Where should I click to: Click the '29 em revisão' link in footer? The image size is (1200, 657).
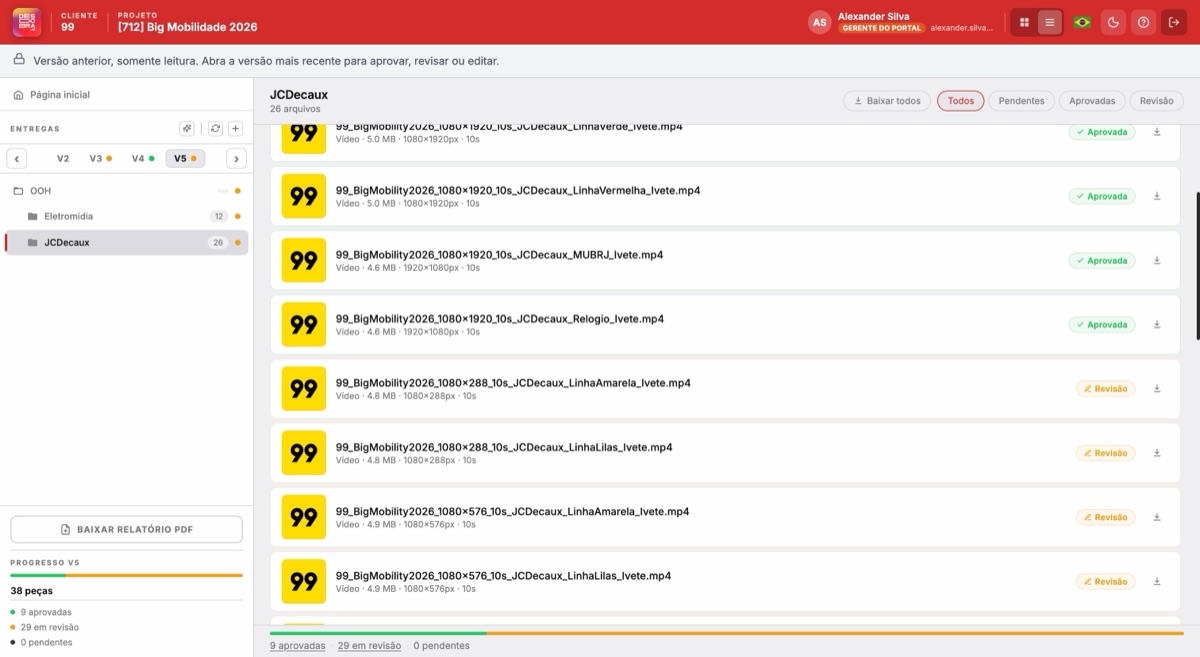369,646
